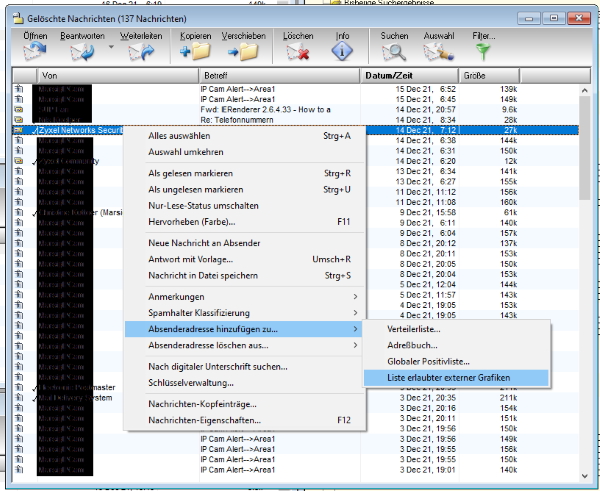The image size is (600, 491).
Task: Click the Filter funnel icon
Action: [x=484, y=52]
